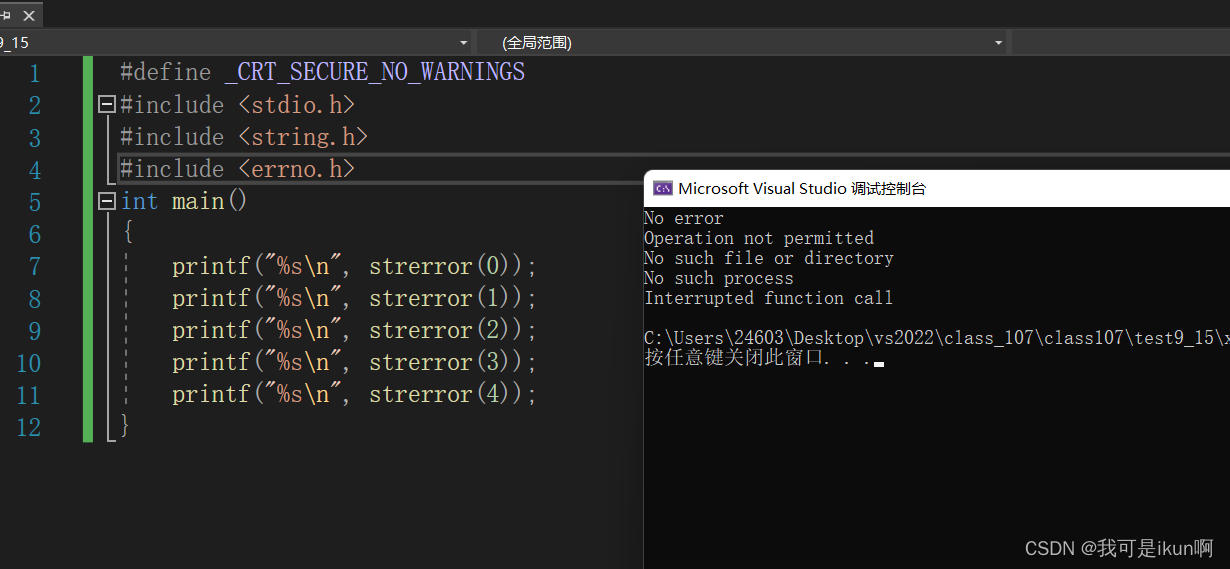1230x569 pixels.
Task: Click the console window icon in the title bar
Action: pyautogui.click(x=662, y=188)
